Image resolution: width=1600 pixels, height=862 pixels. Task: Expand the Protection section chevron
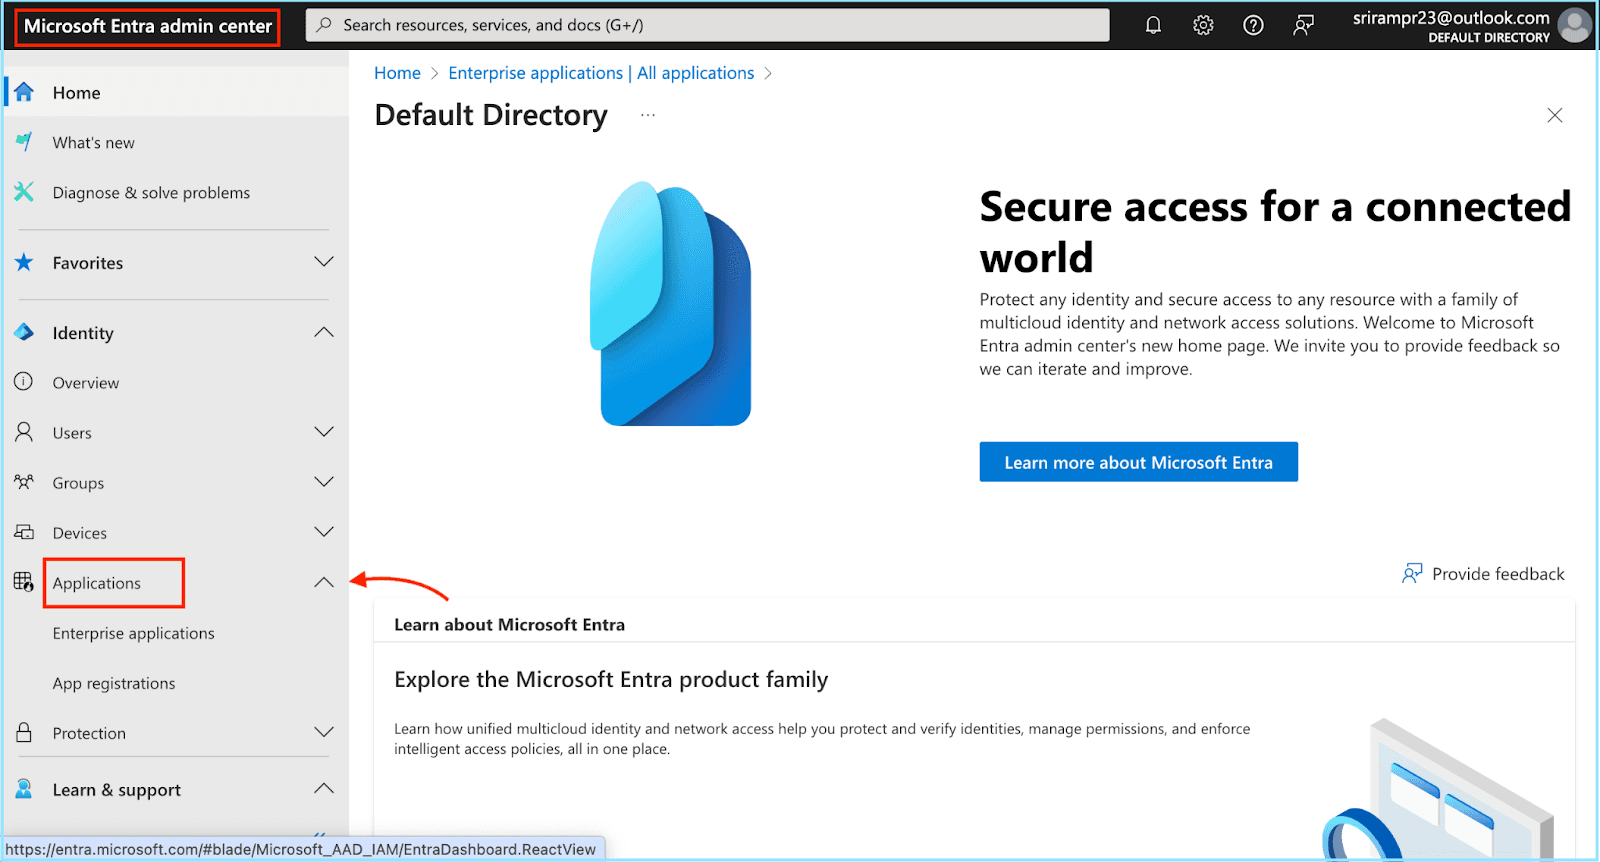[x=324, y=732]
